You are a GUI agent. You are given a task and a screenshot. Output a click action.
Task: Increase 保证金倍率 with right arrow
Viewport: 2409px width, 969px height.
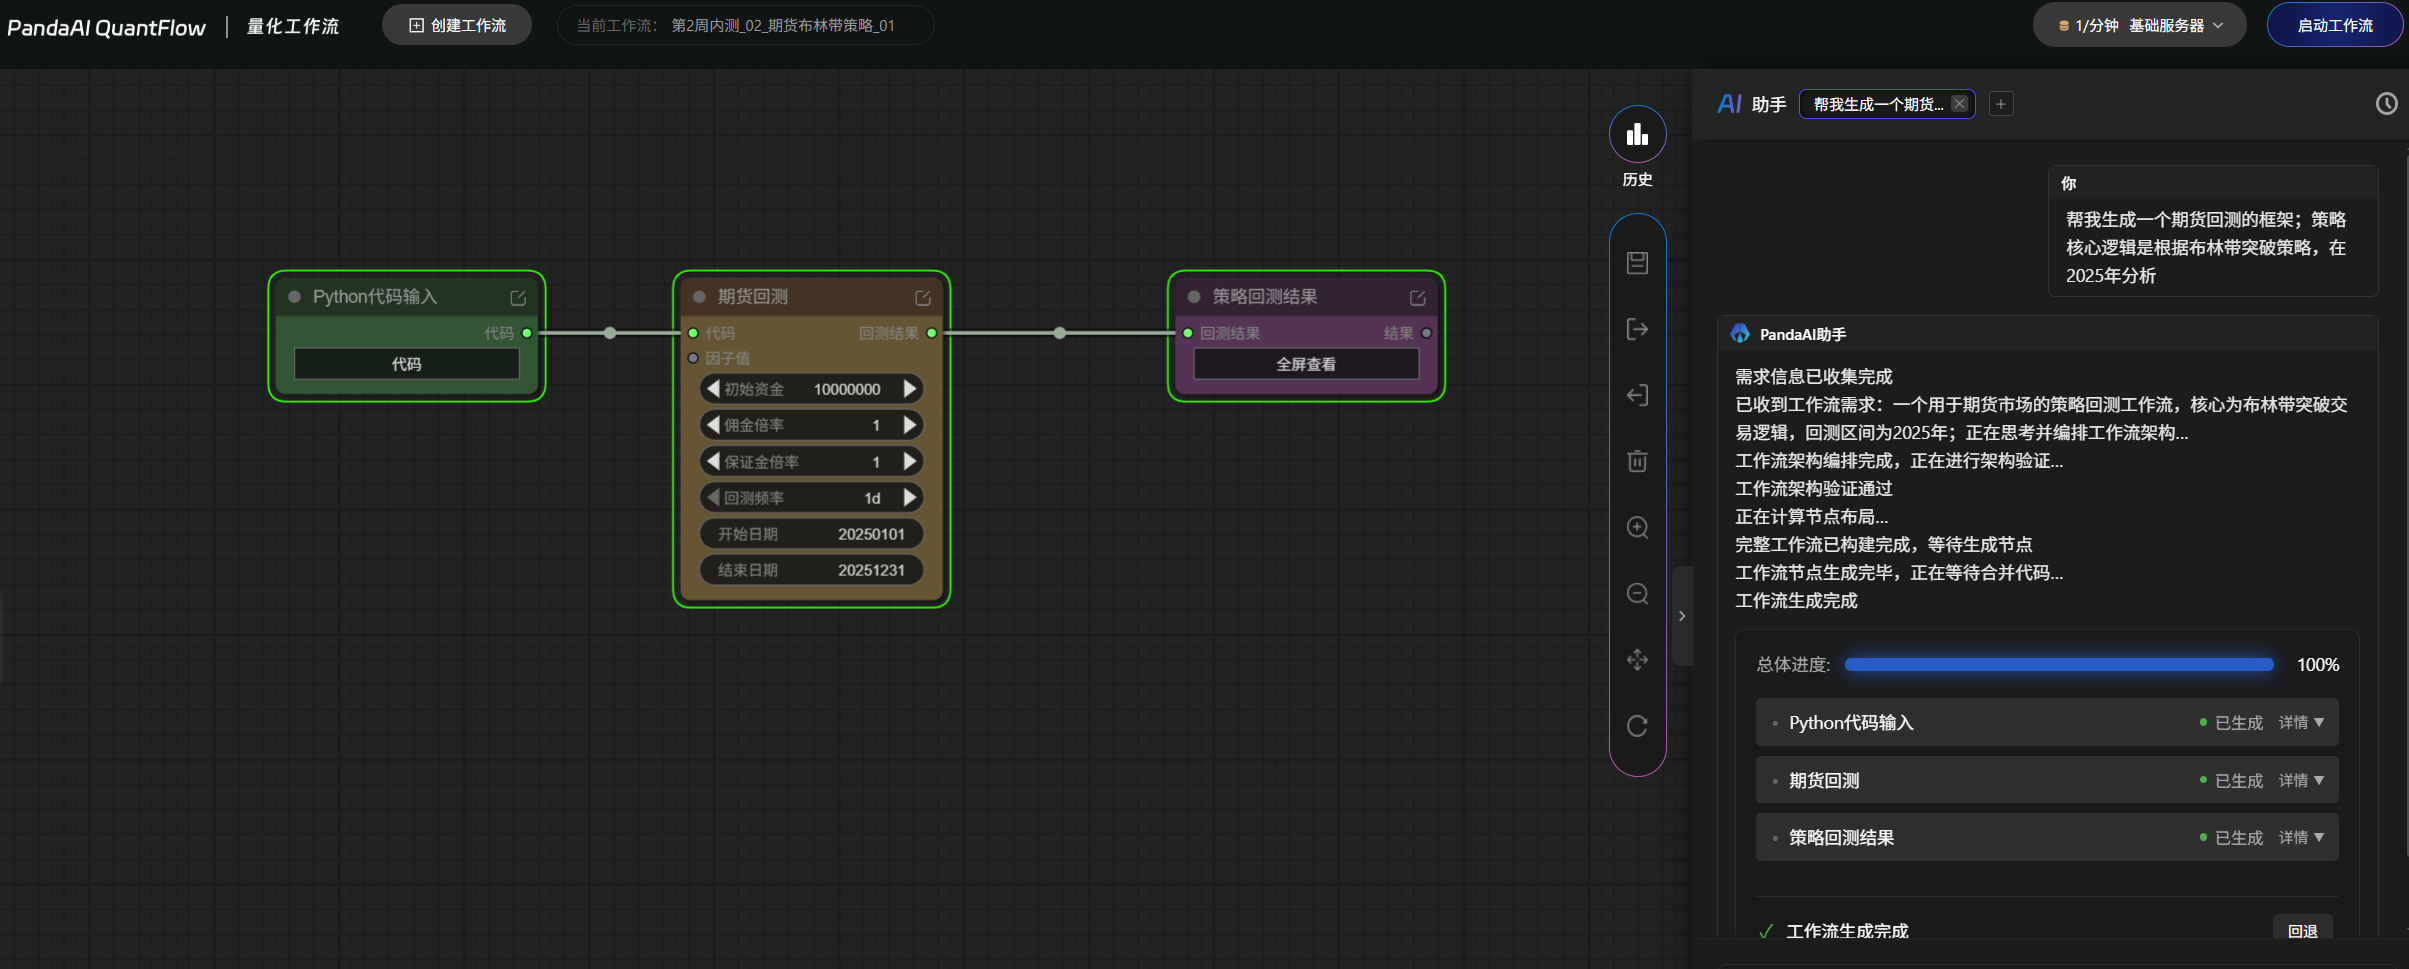[x=910, y=461]
